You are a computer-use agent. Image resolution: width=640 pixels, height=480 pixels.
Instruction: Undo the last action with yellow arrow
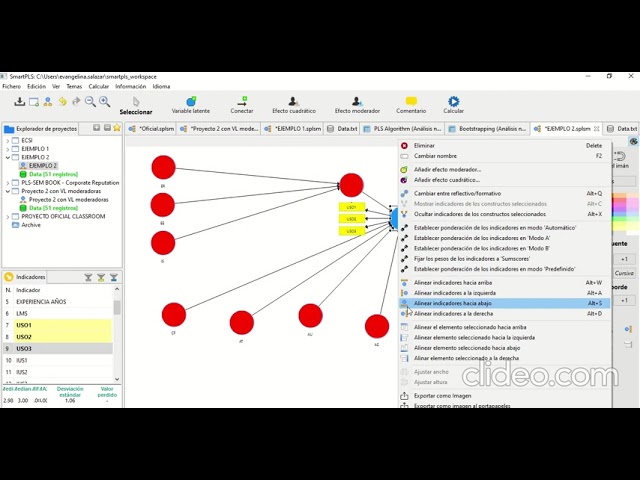click(62, 102)
